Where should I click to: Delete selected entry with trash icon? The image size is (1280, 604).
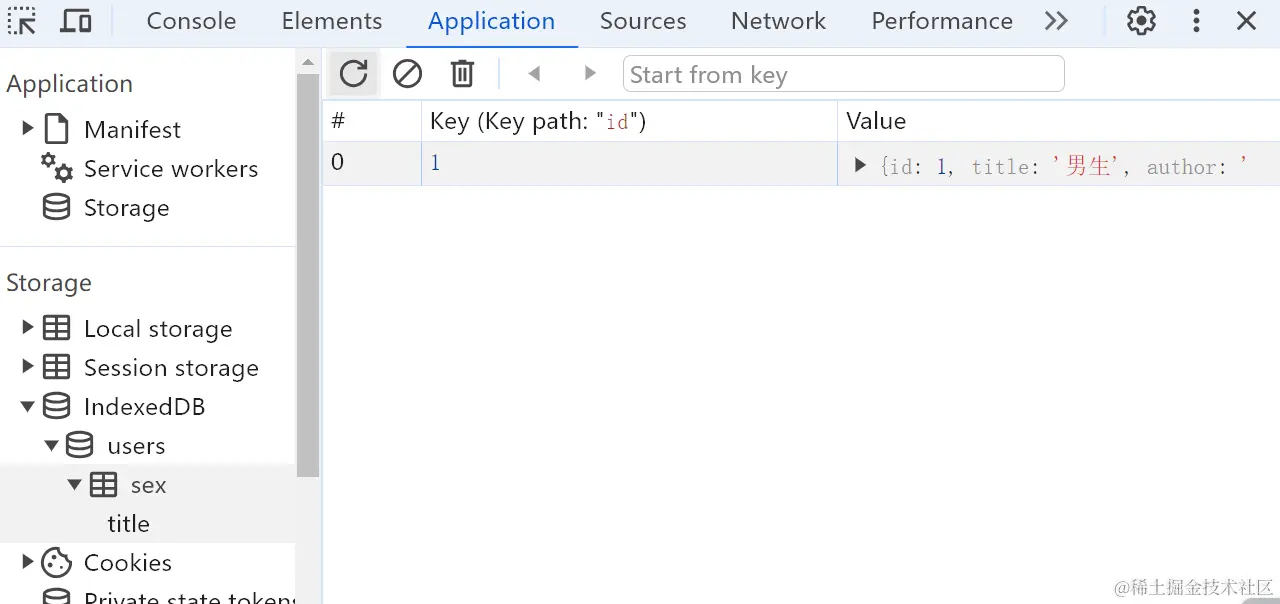(462, 73)
